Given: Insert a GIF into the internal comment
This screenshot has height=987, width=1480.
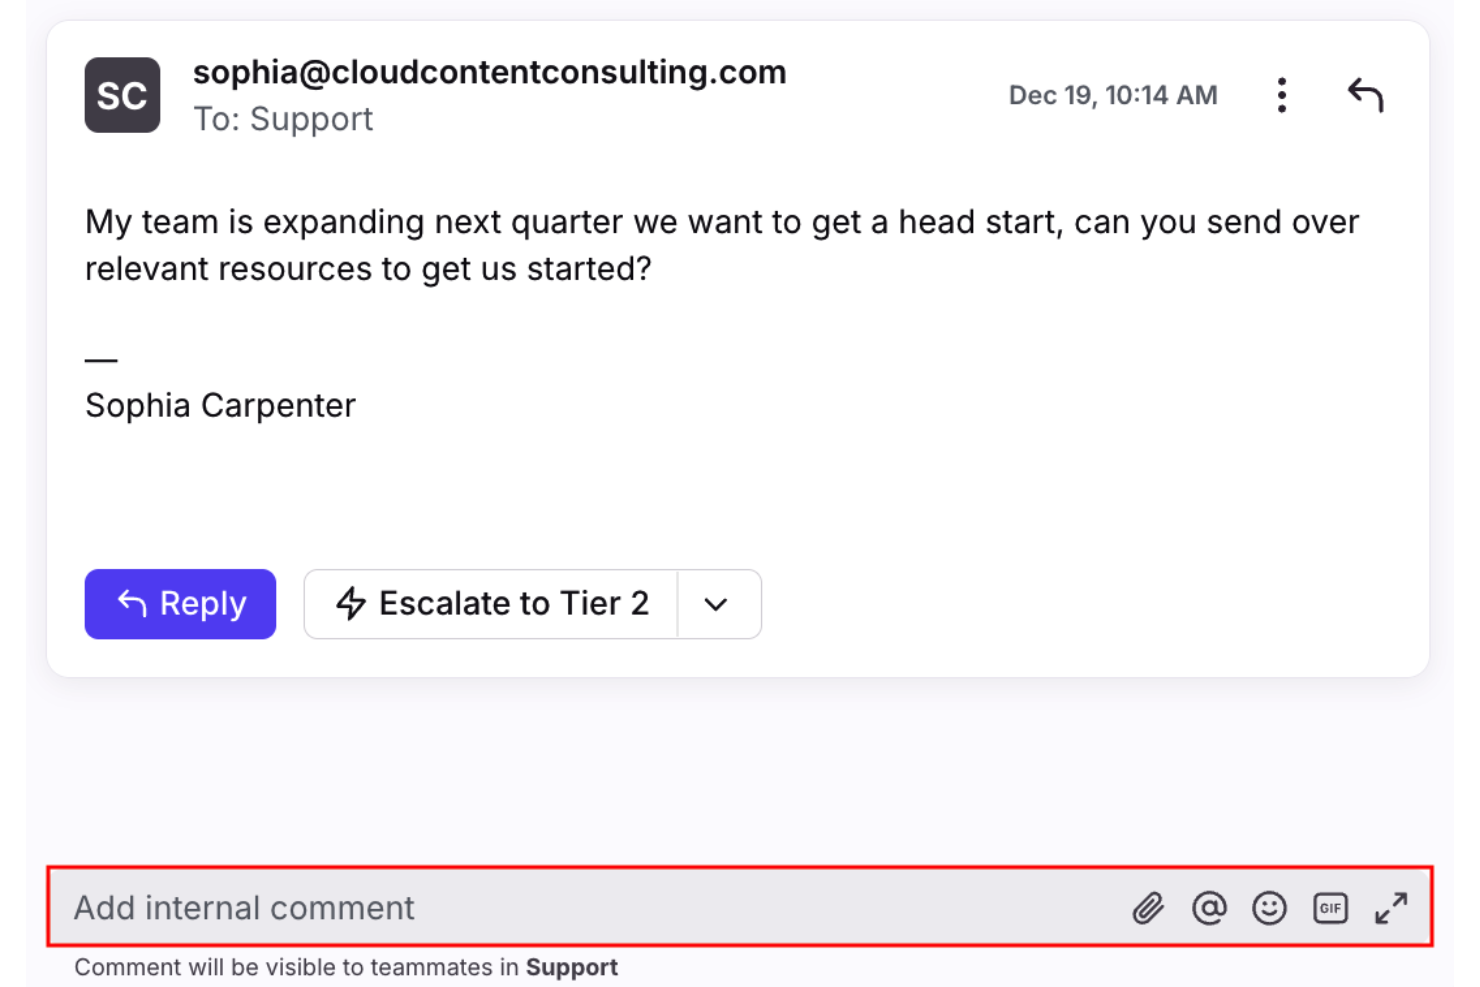Looking at the screenshot, I should click(1330, 908).
